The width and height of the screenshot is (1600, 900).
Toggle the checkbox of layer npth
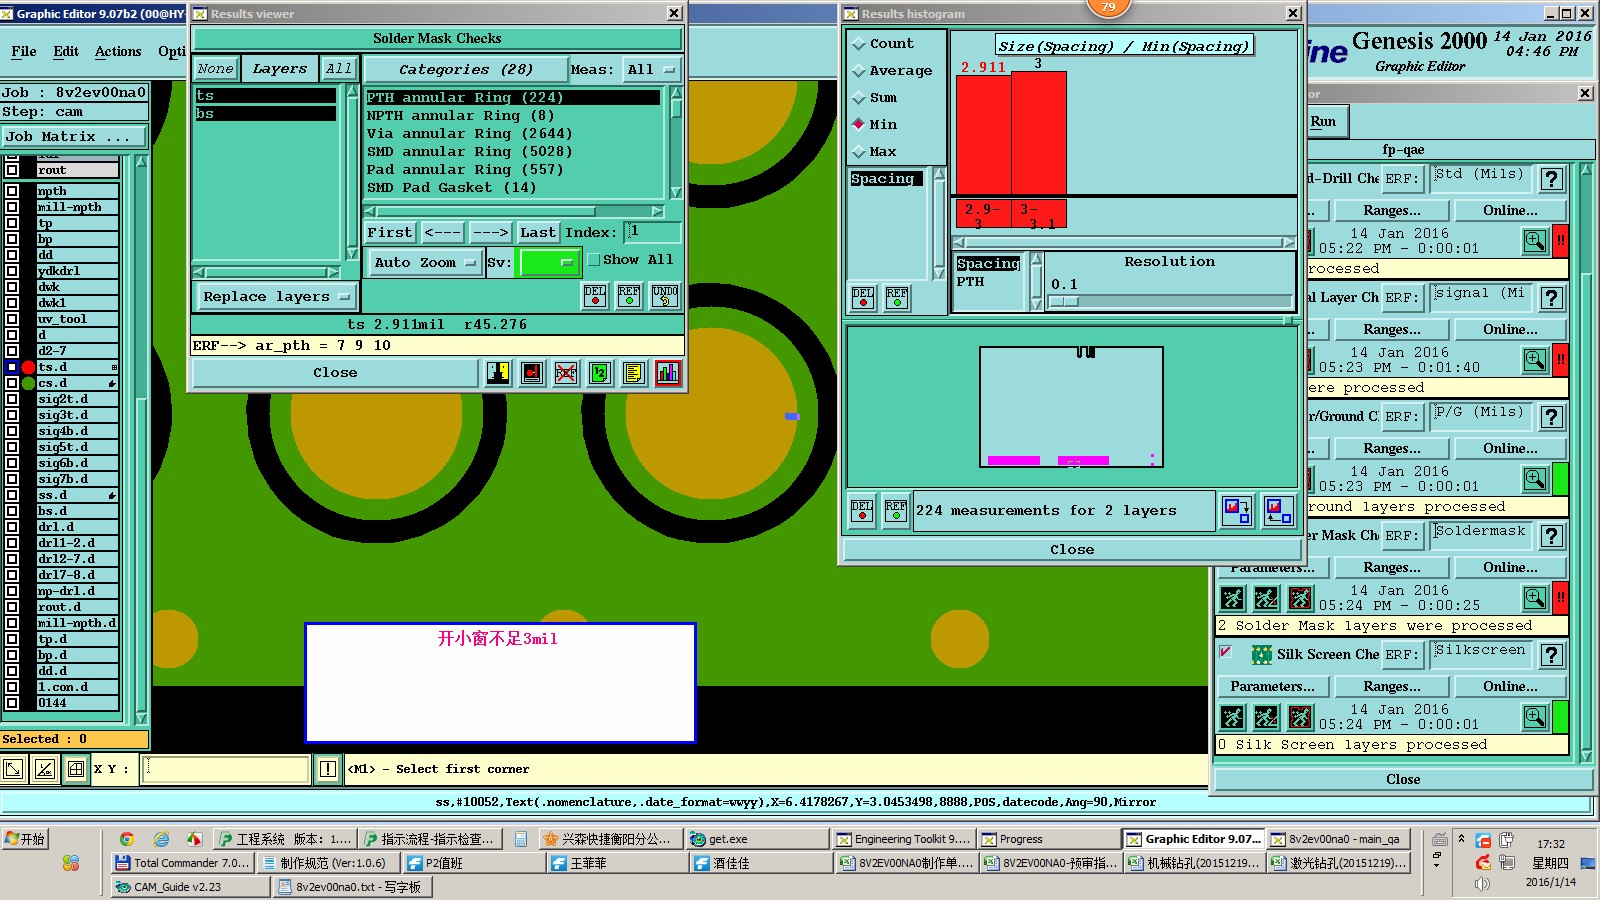[x=12, y=191]
